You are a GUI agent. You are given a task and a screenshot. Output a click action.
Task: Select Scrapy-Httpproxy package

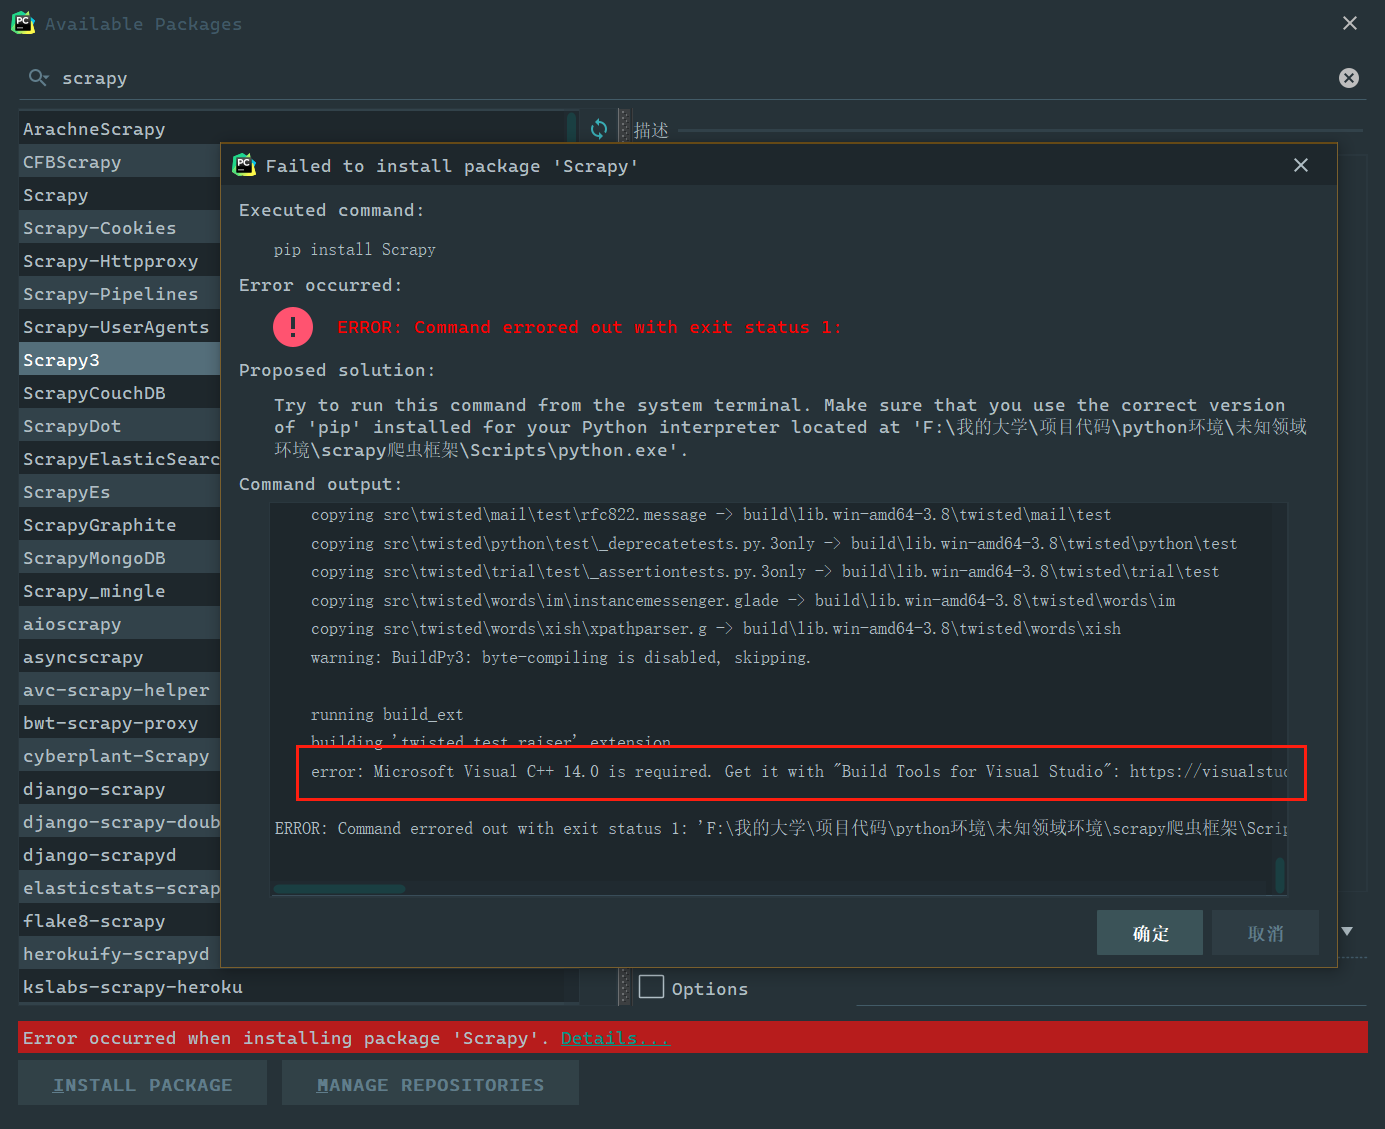click(120, 261)
